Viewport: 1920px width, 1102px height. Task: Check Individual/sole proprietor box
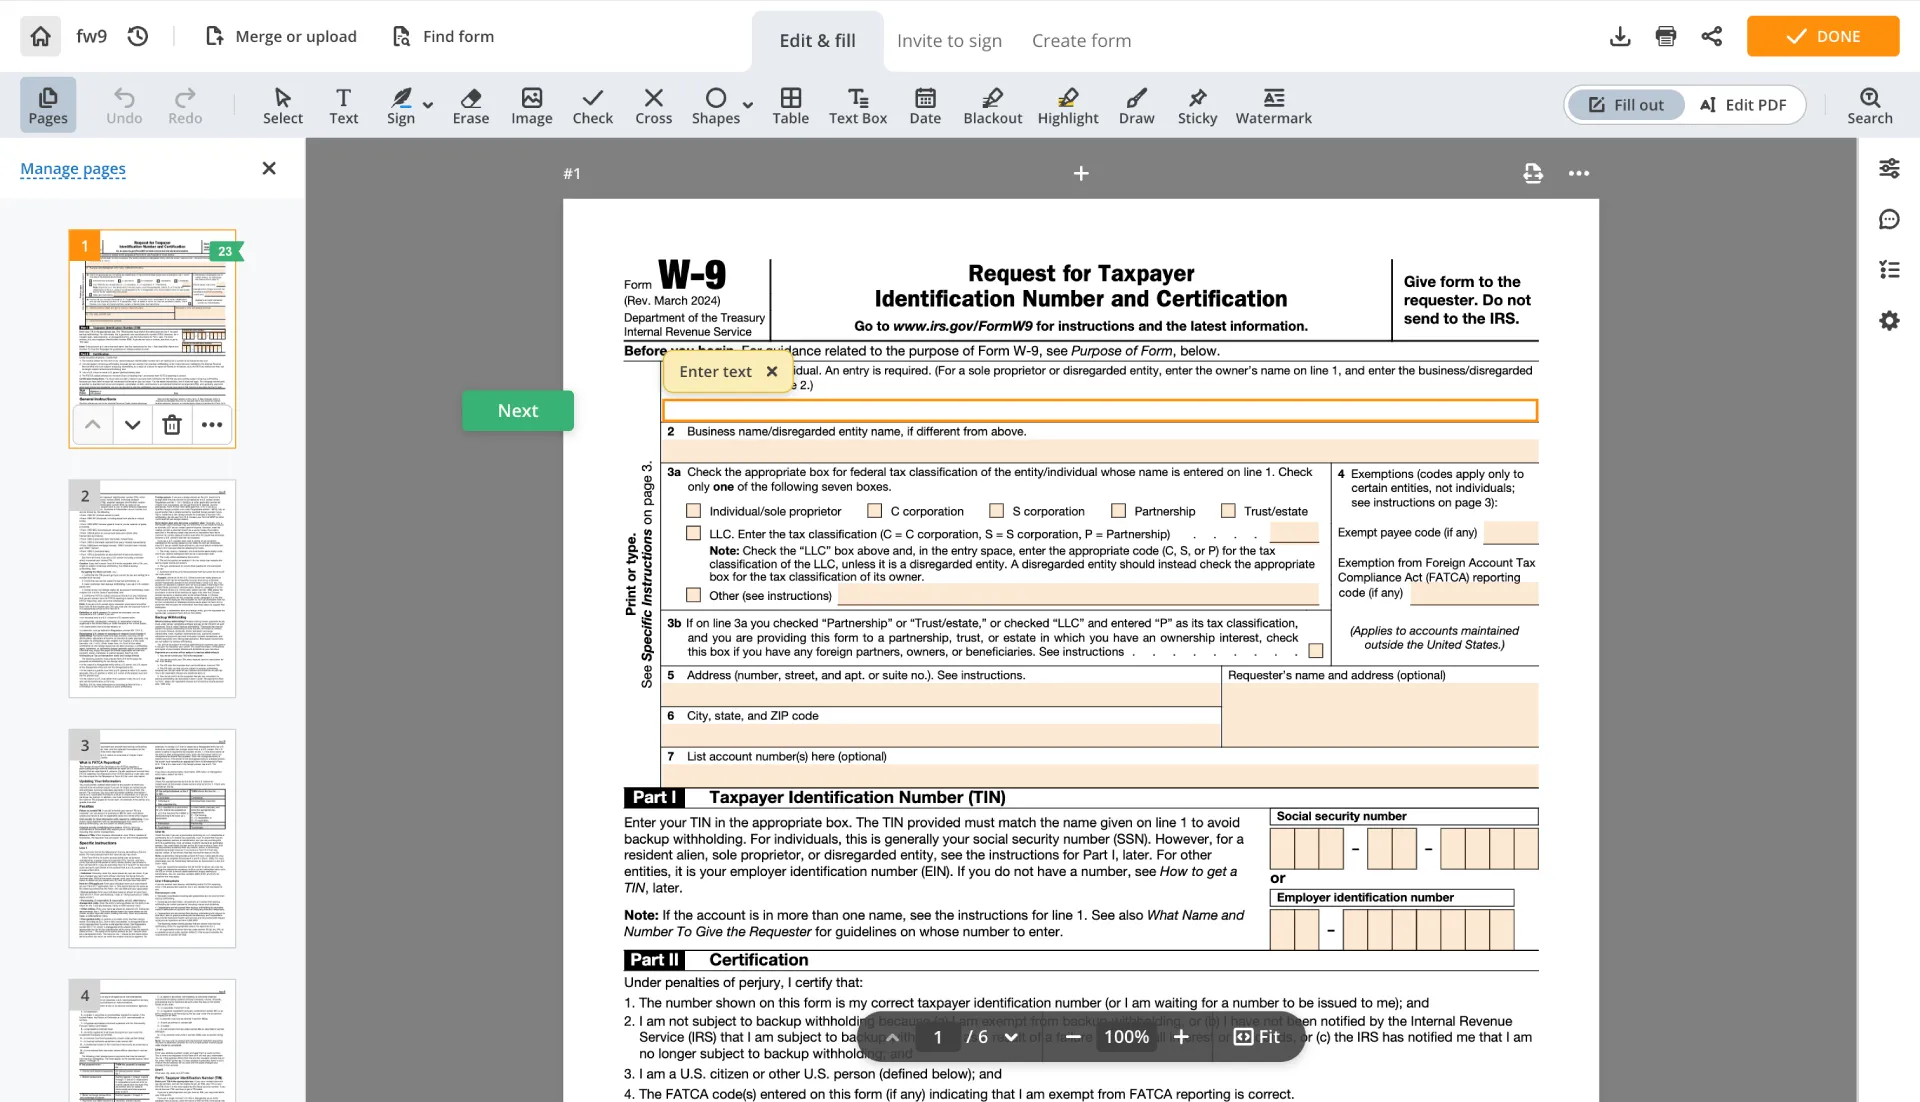point(693,511)
